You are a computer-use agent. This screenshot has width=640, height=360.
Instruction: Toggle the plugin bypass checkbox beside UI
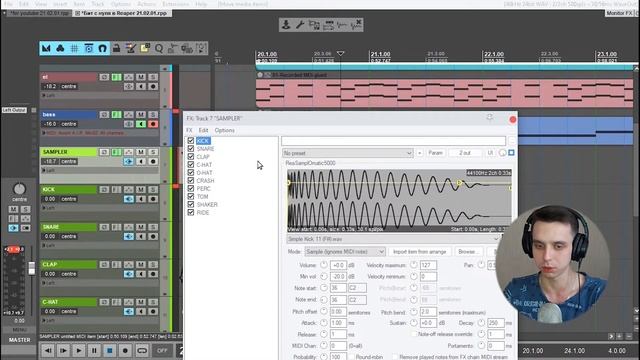click(511, 153)
